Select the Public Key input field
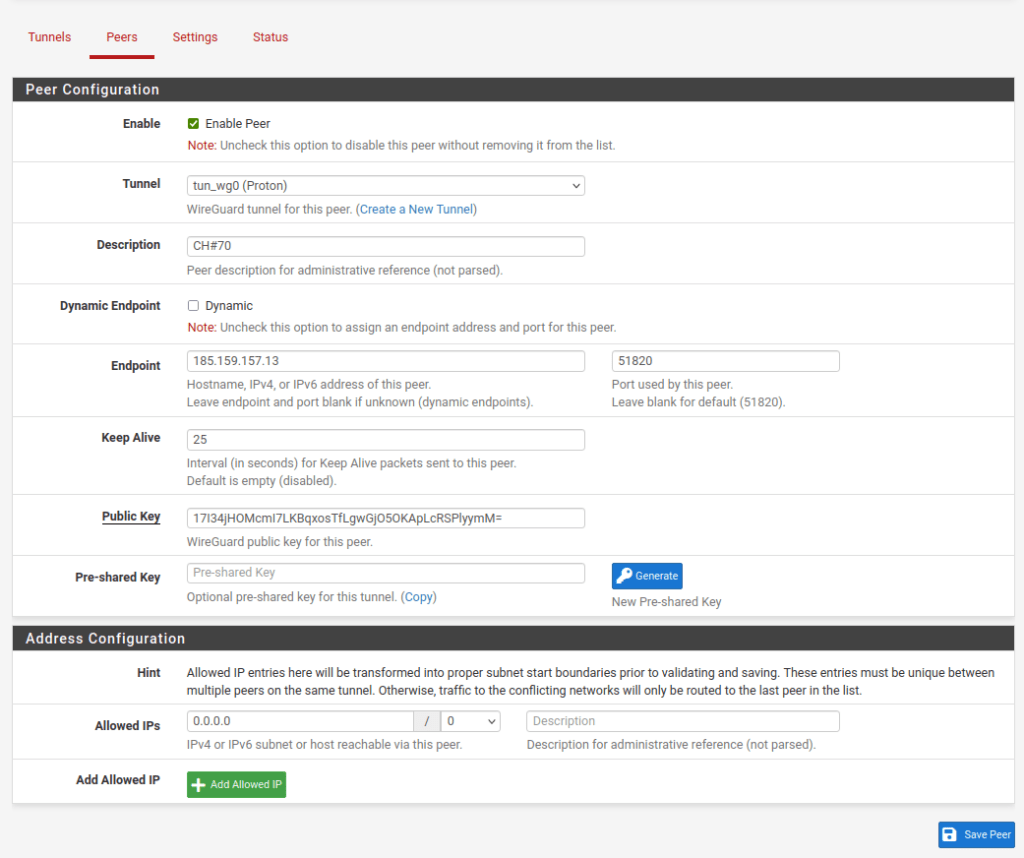The height and width of the screenshot is (858, 1024). (x=385, y=518)
